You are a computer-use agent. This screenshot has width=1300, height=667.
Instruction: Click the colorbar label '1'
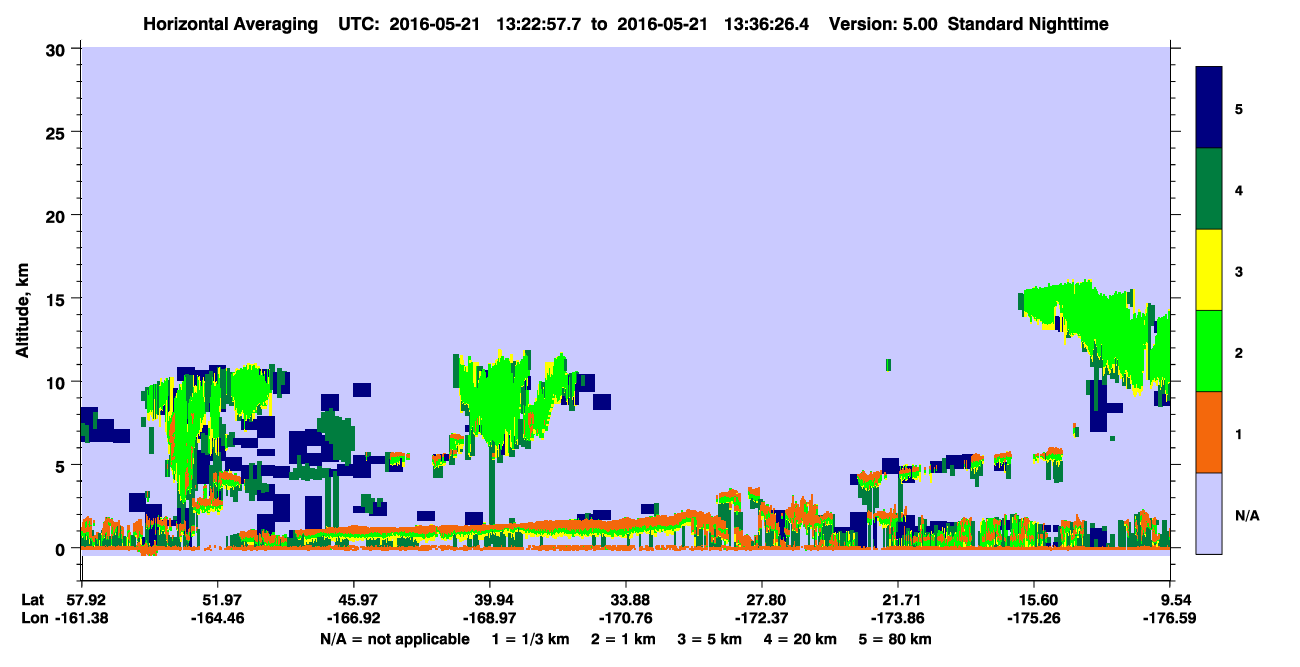point(1239,432)
